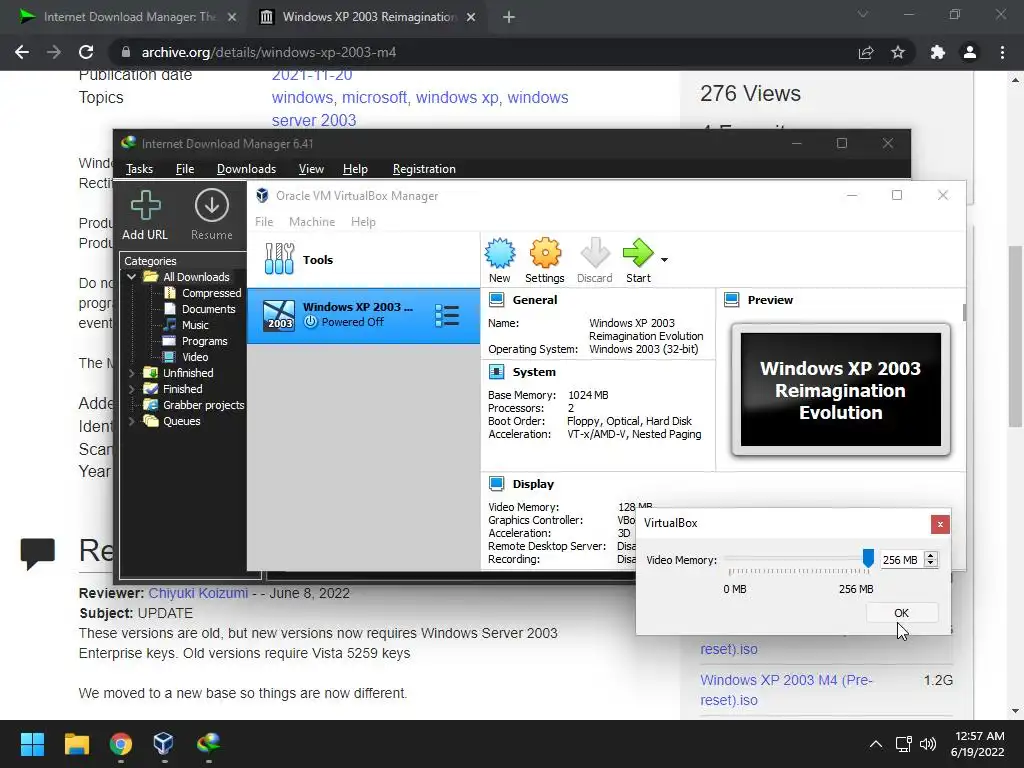Click the System section header icon
This screenshot has height=768, width=1024.
[496, 372]
